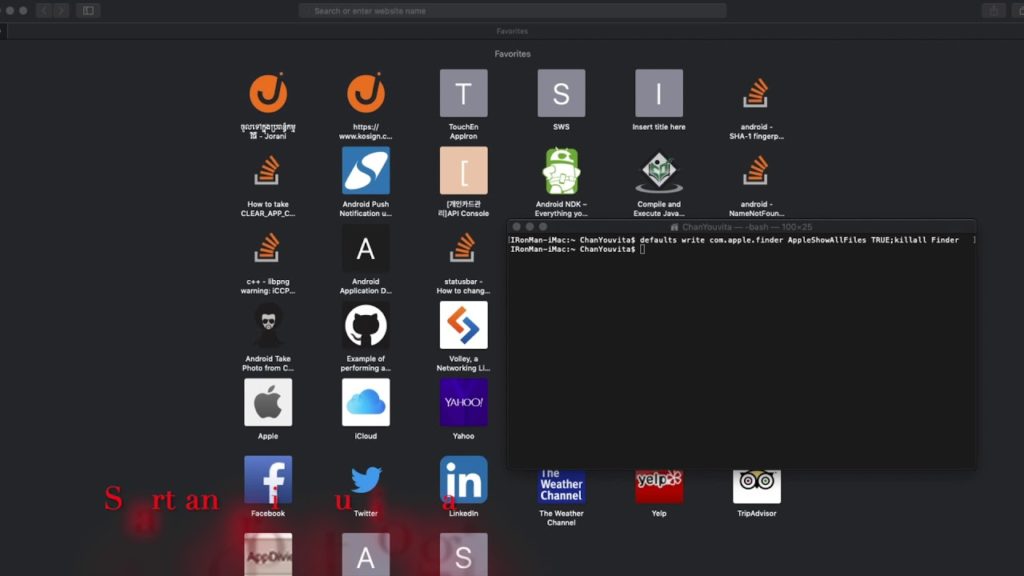Open the Facebook favorite
The image size is (1024, 576).
click(x=268, y=480)
